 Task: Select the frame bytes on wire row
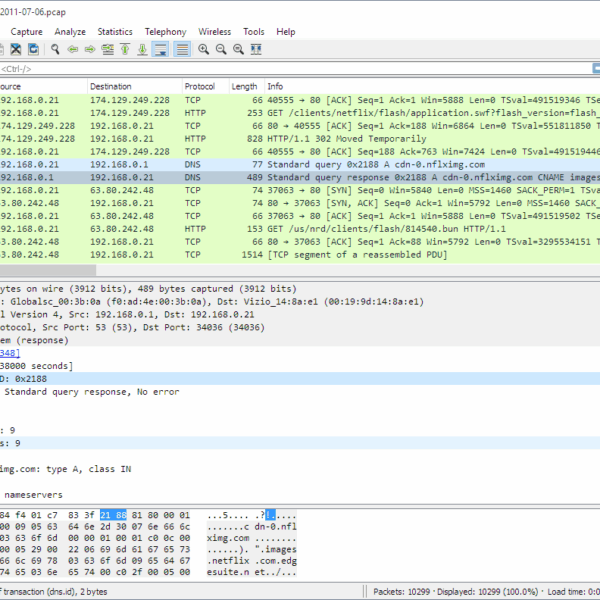(x=300, y=289)
